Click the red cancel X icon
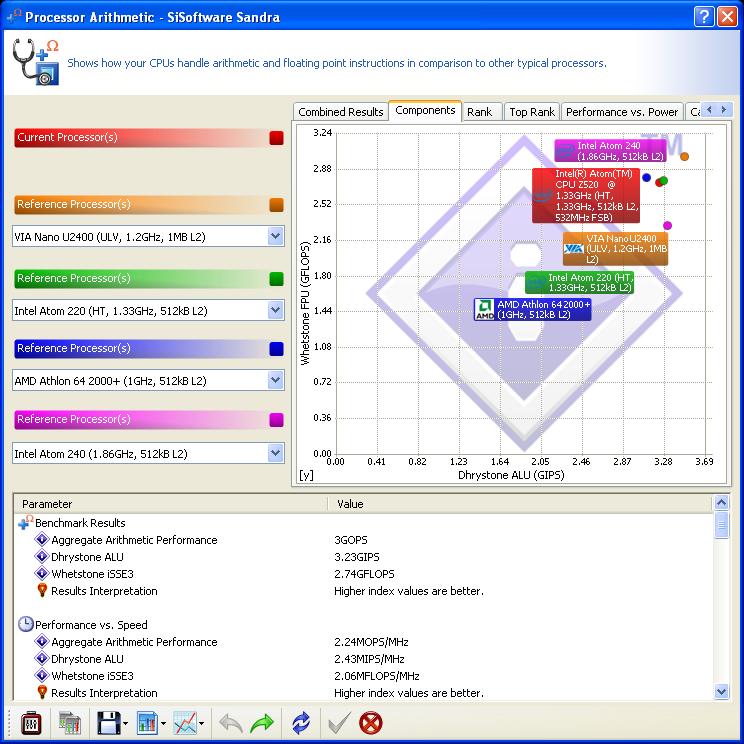 point(371,723)
